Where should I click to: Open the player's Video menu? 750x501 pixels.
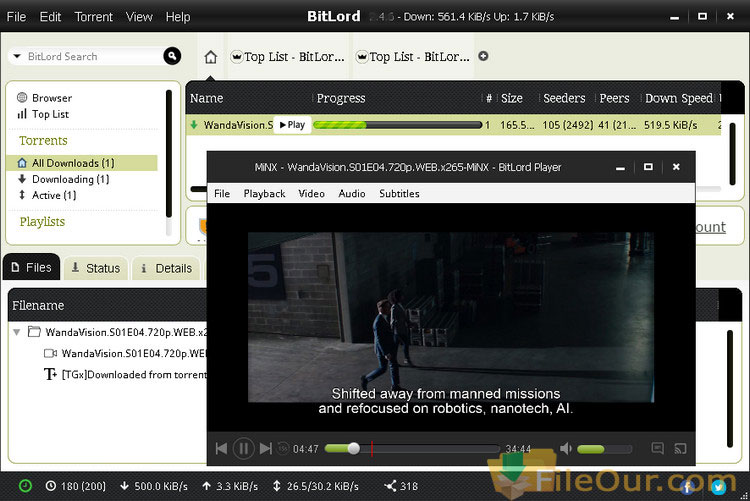point(311,194)
